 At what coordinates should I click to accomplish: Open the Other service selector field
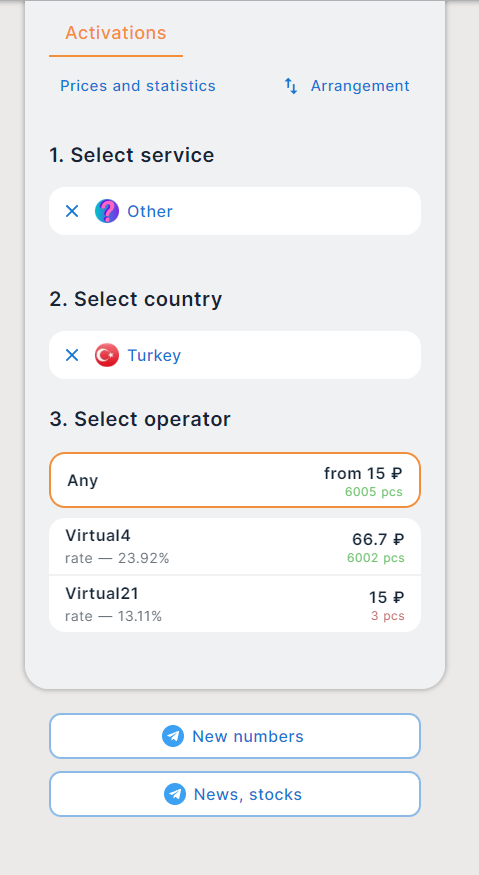[x=235, y=211]
